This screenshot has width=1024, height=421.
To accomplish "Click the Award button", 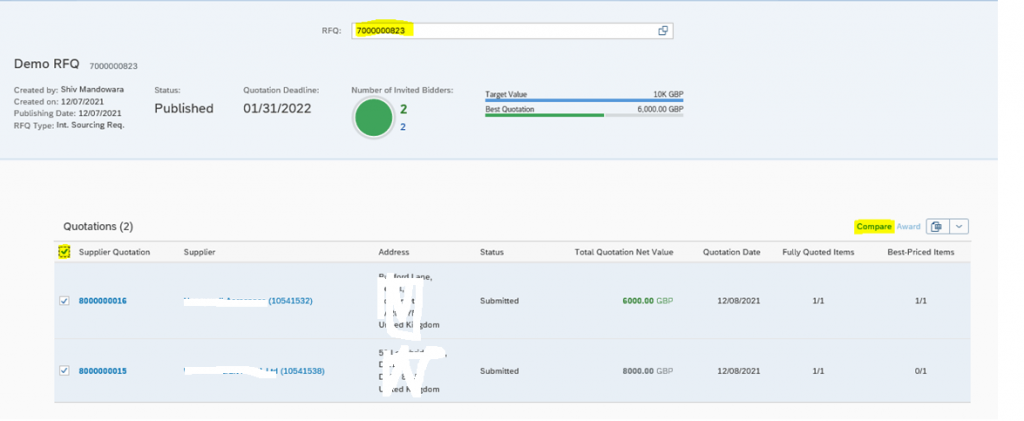I will tap(908, 226).
